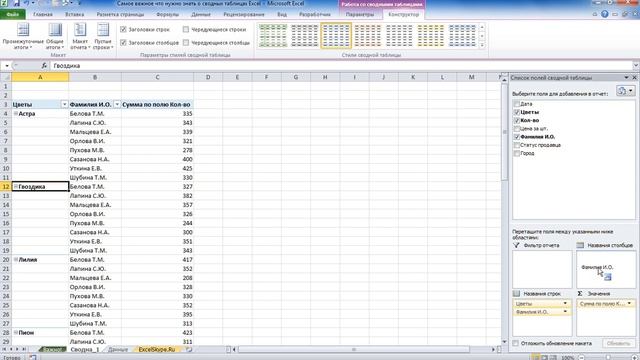Open the Файл tab

point(13,14)
